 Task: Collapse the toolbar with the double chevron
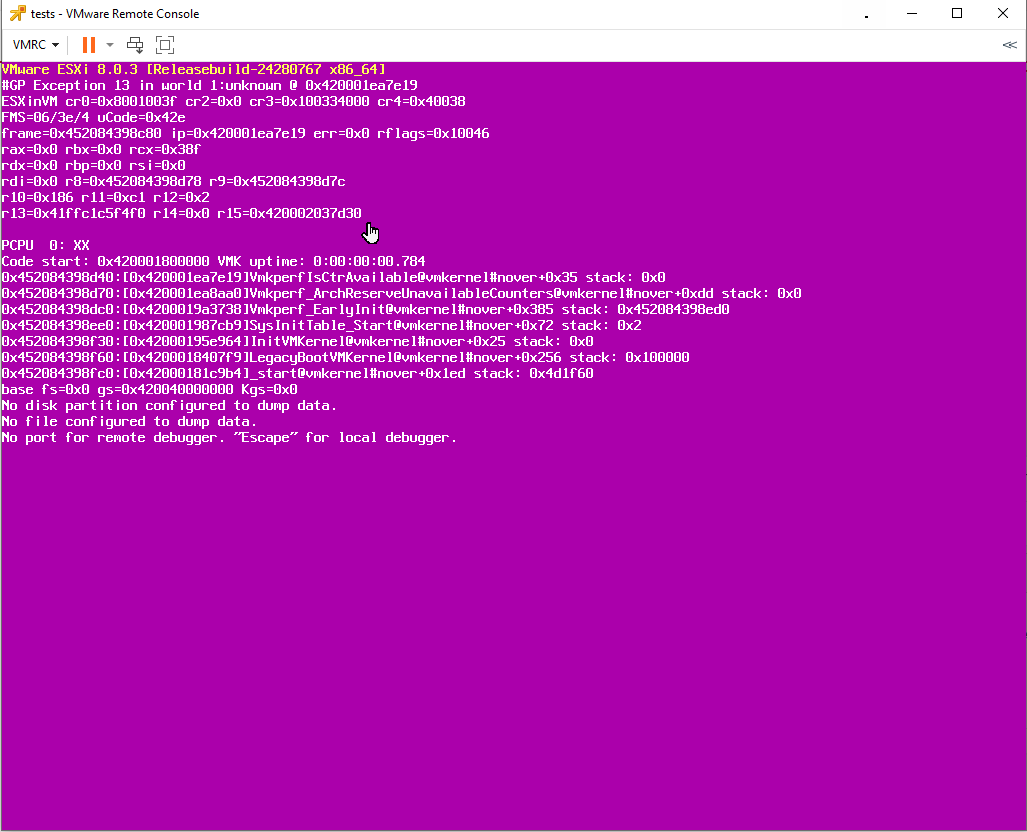pyautogui.click(x=1009, y=45)
